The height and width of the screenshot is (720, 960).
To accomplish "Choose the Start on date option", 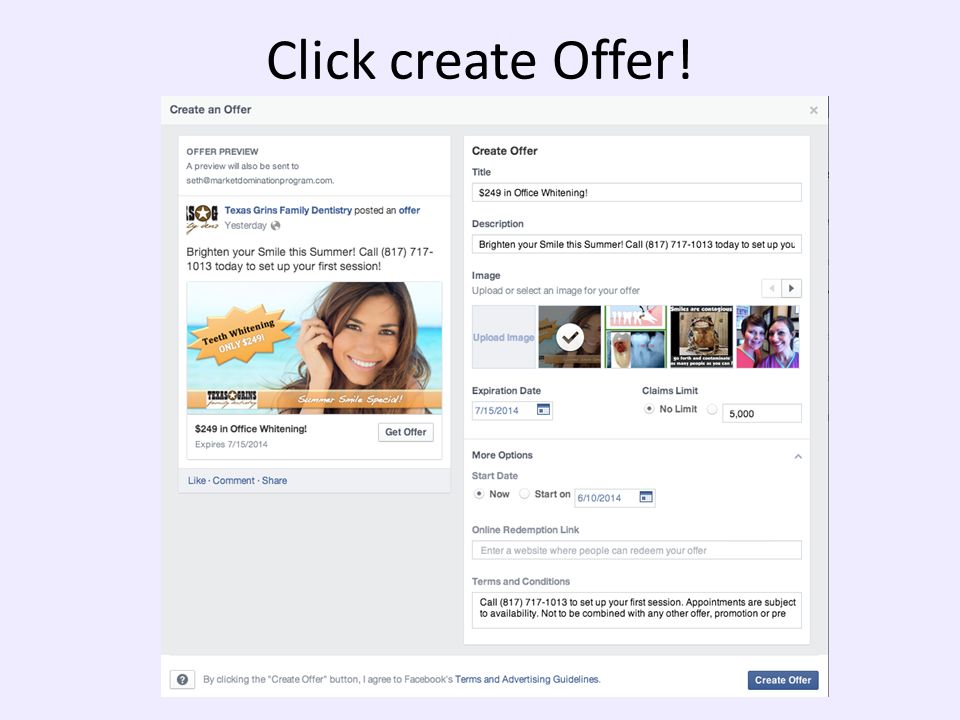I will pyautogui.click(x=525, y=493).
